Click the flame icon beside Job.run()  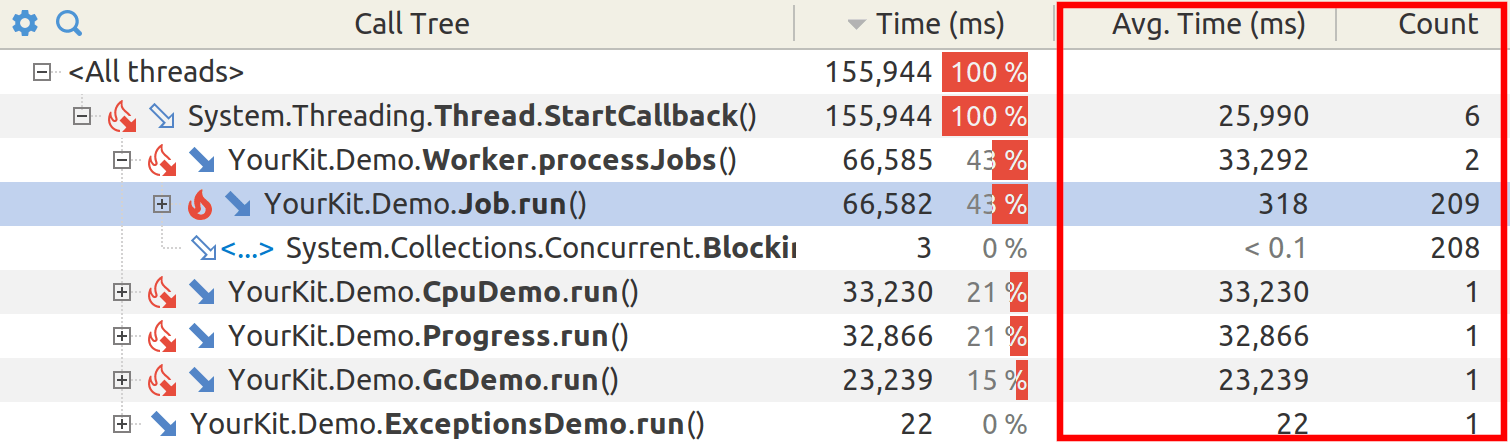point(200,204)
